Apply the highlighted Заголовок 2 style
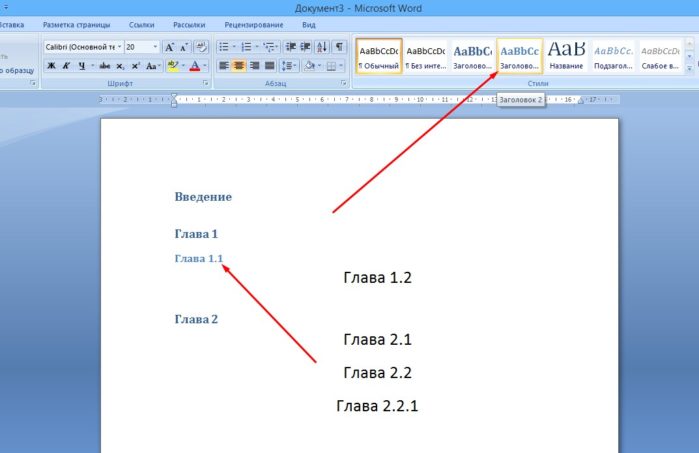The width and height of the screenshot is (699, 453). click(519, 56)
